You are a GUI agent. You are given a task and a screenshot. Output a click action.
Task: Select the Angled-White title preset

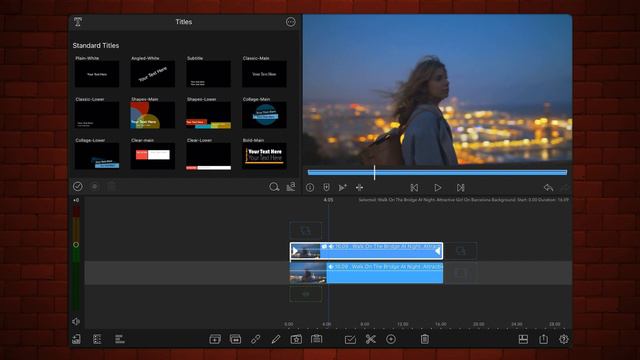tap(153, 74)
